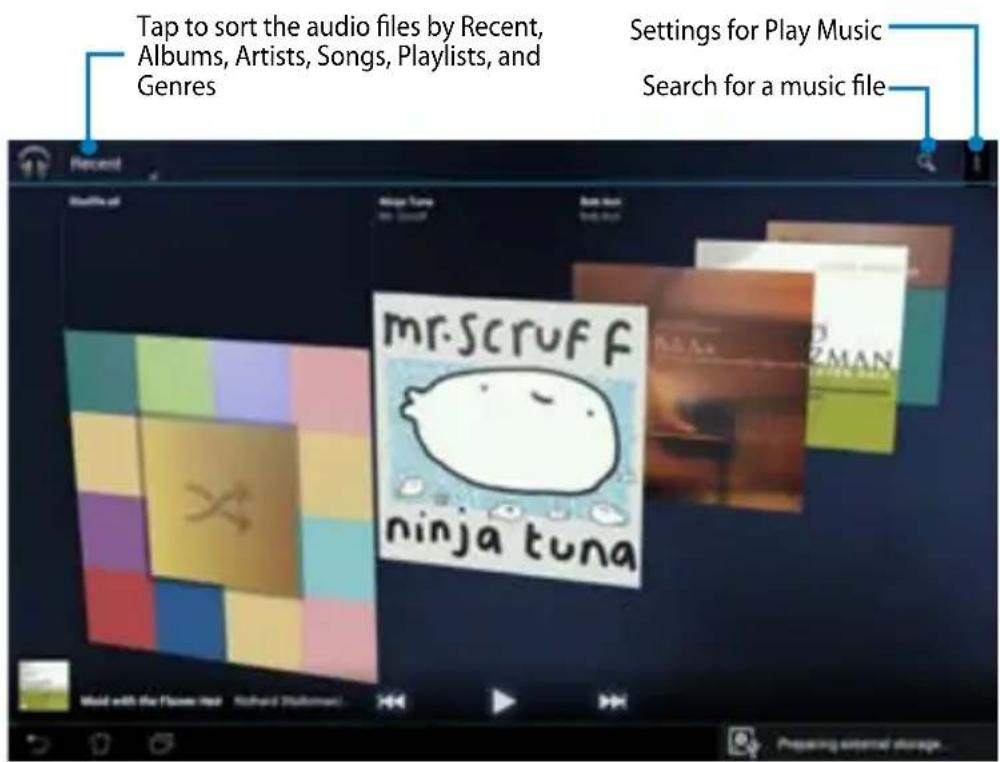Open the brown piano album cover
Image resolution: width=1000 pixels, height=762 pixels.
click(x=727, y=389)
